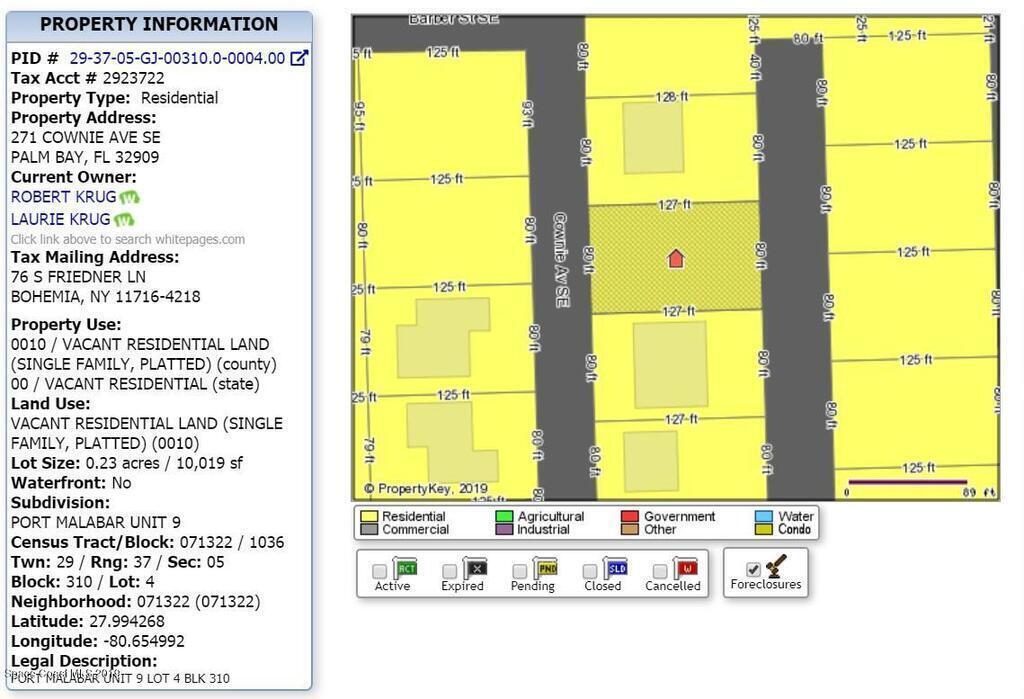Click the red house marker on map
1024x699 pixels.
pyautogui.click(x=676, y=259)
